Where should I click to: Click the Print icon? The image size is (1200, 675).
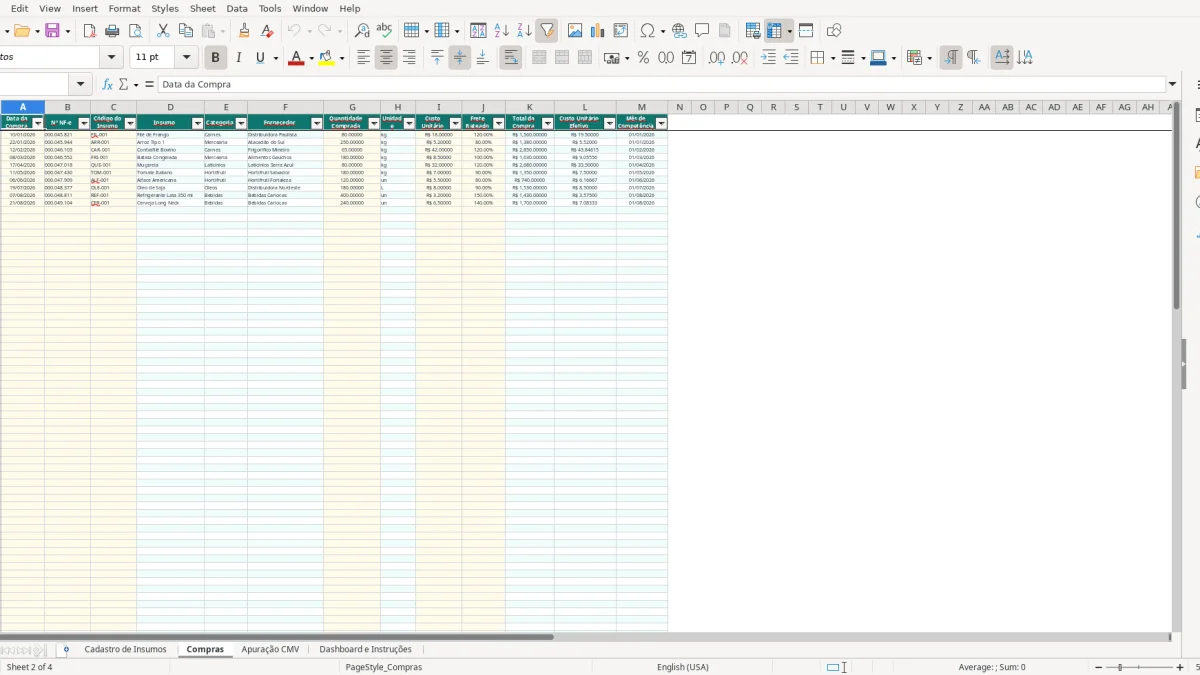pos(111,31)
